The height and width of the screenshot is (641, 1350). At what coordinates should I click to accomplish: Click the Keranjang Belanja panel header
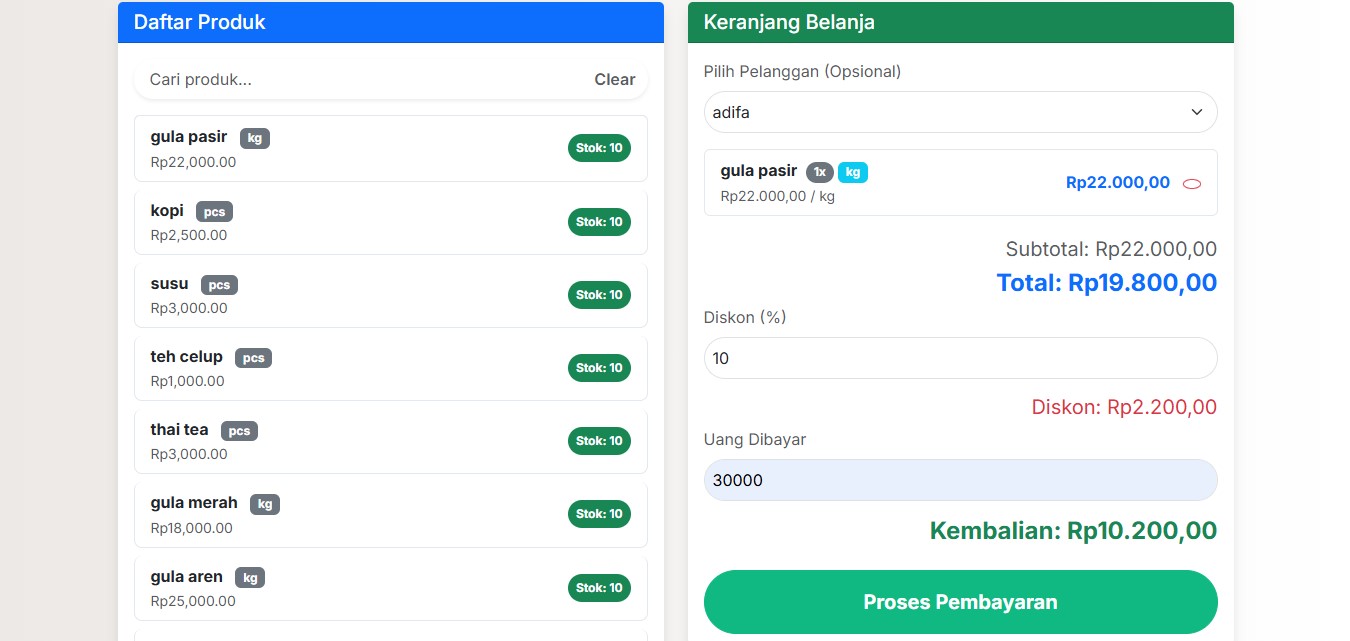[x=960, y=22]
